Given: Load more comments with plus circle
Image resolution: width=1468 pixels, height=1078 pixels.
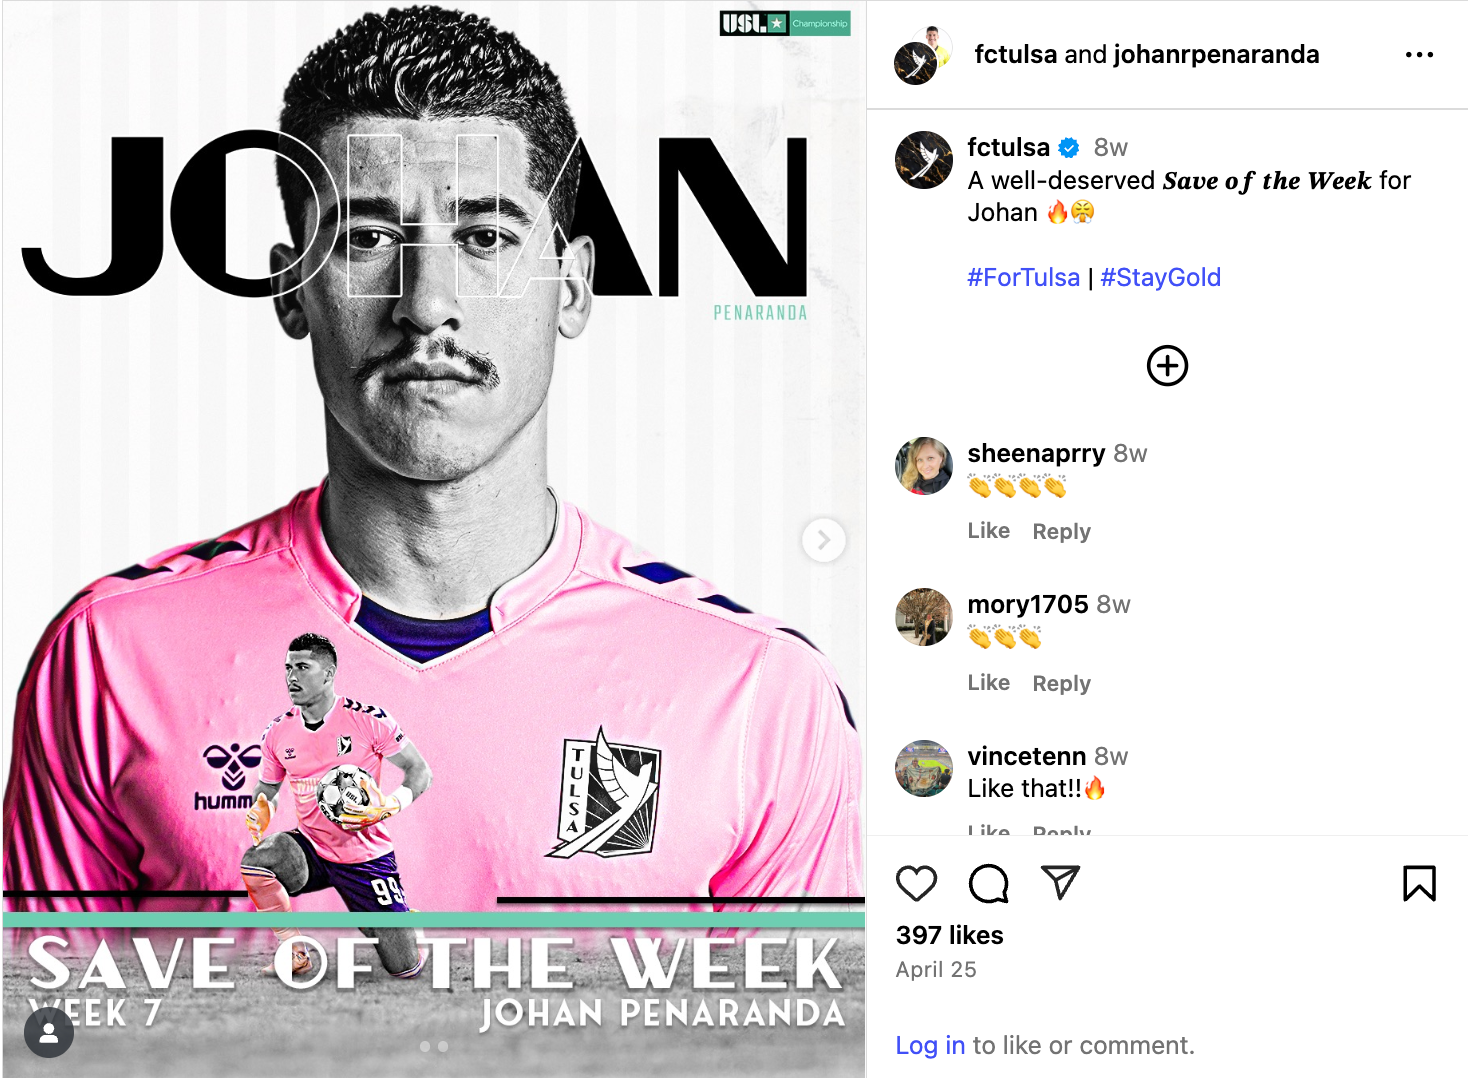Looking at the screenshot, I should point(1167,366).
